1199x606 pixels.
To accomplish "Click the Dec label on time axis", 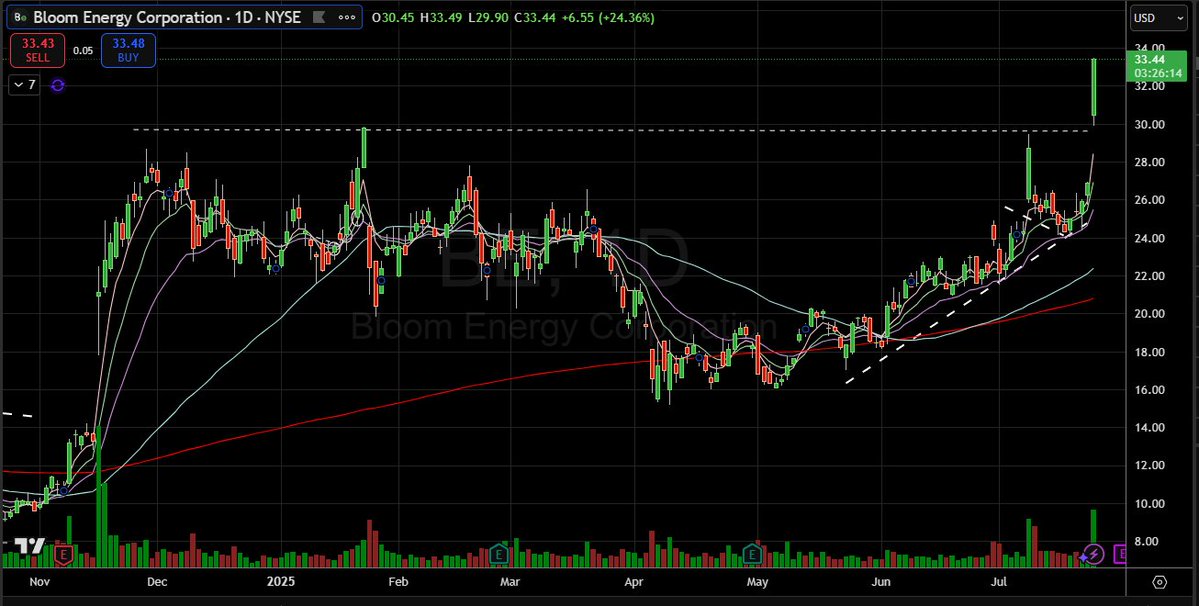I will (157, 582).
